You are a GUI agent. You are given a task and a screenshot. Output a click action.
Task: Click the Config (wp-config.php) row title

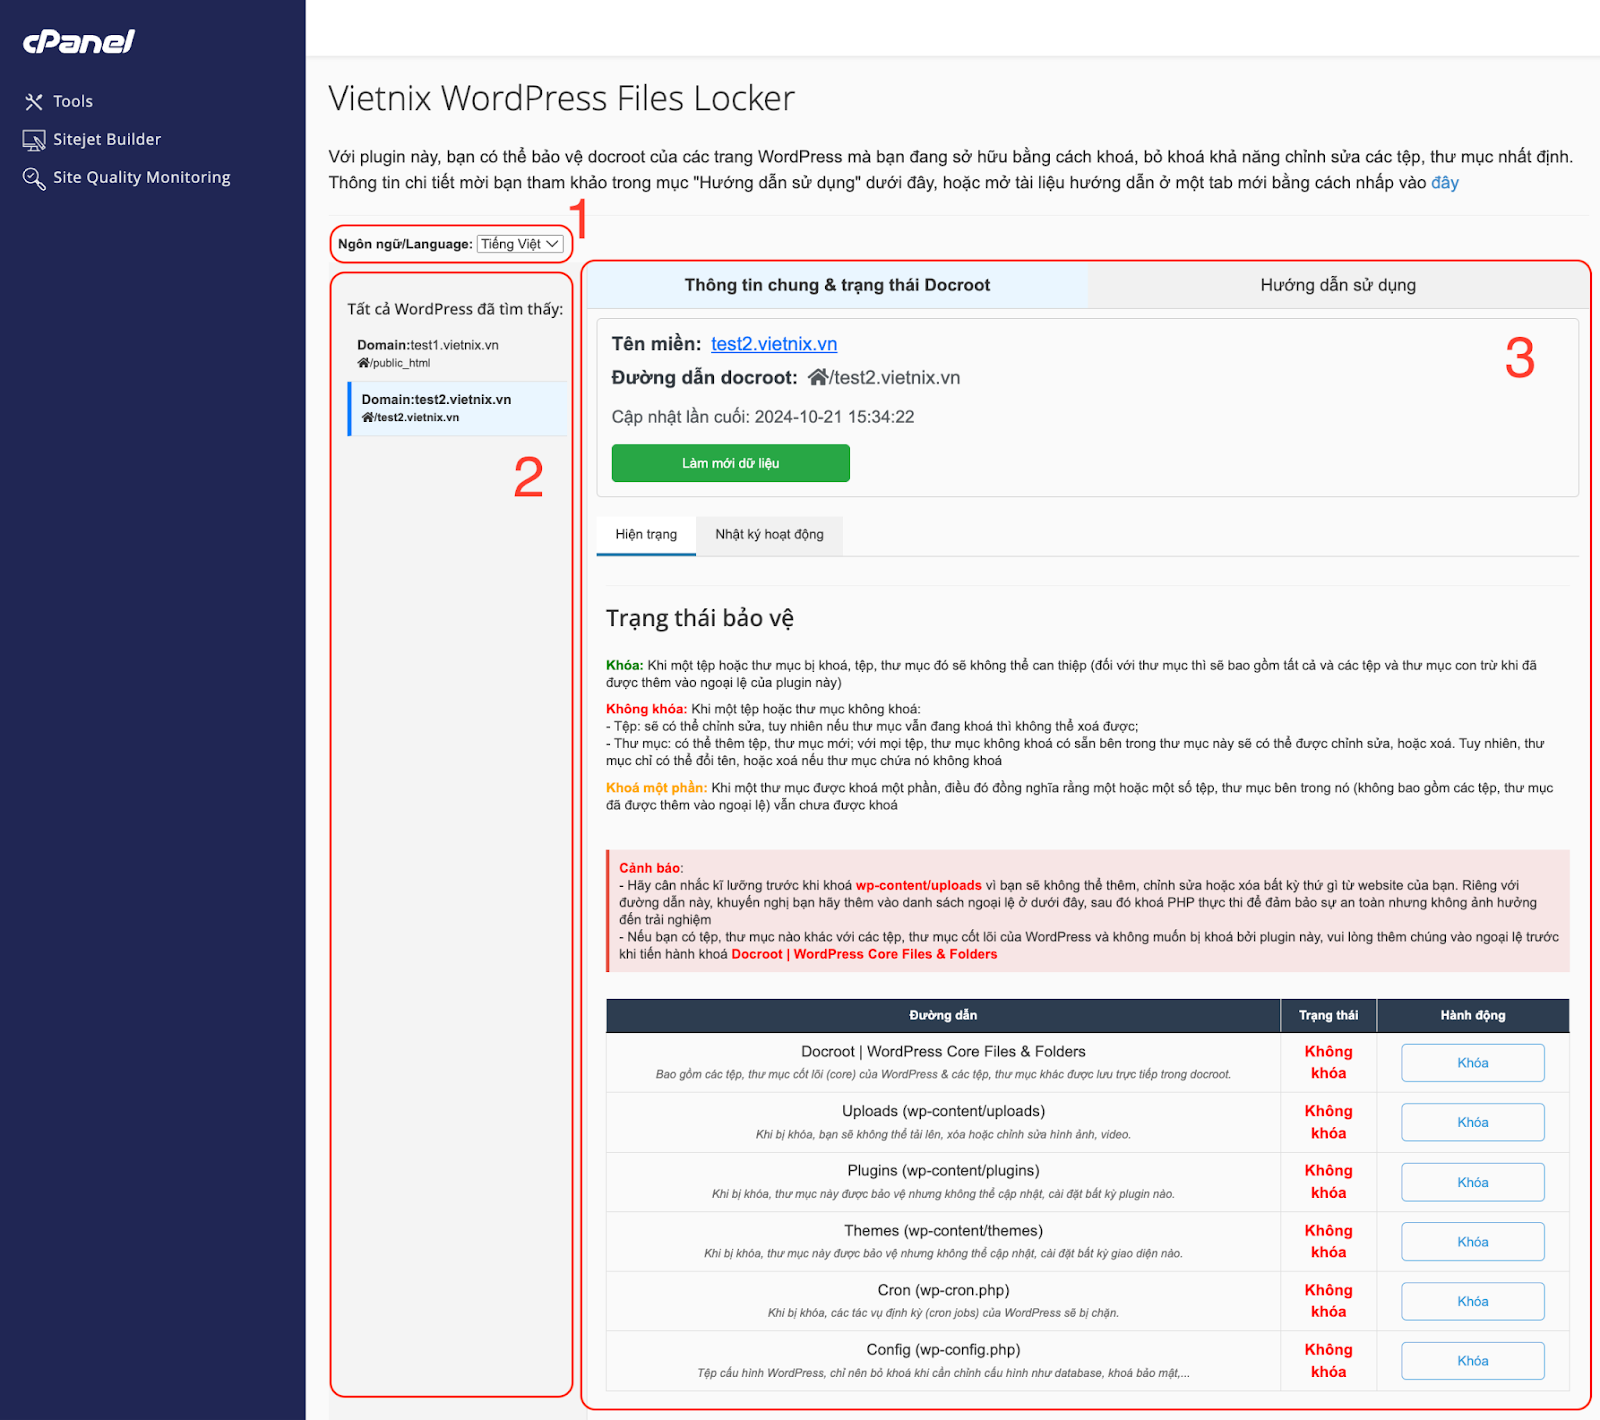pos(943,1349)
